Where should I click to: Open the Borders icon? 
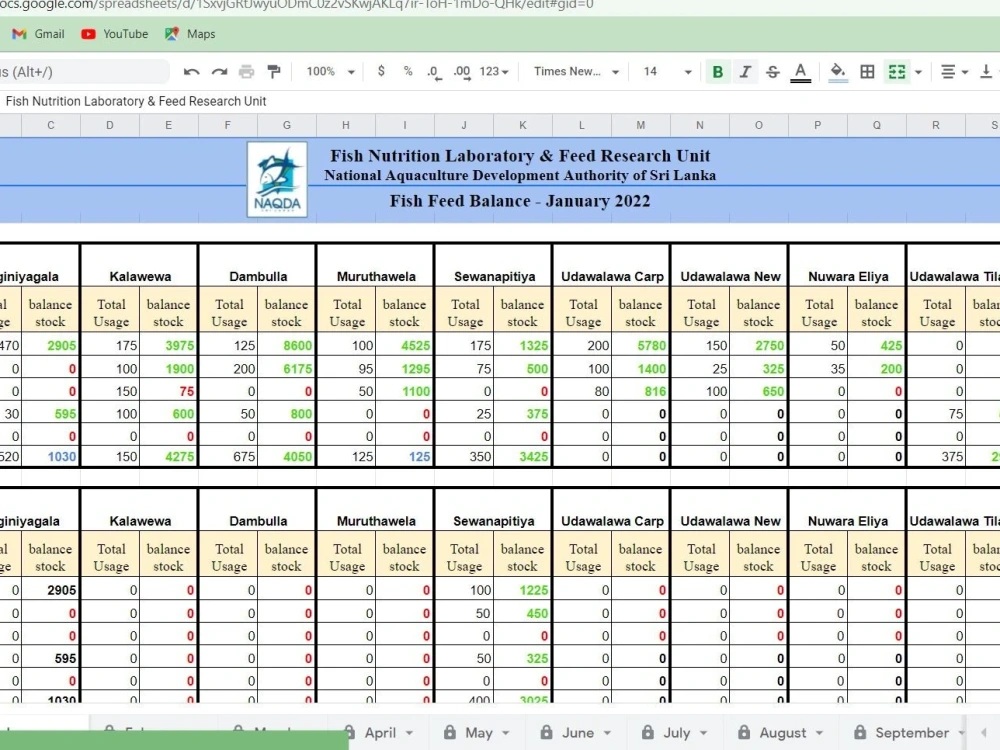pyautogui.click(x=867, y=72)
